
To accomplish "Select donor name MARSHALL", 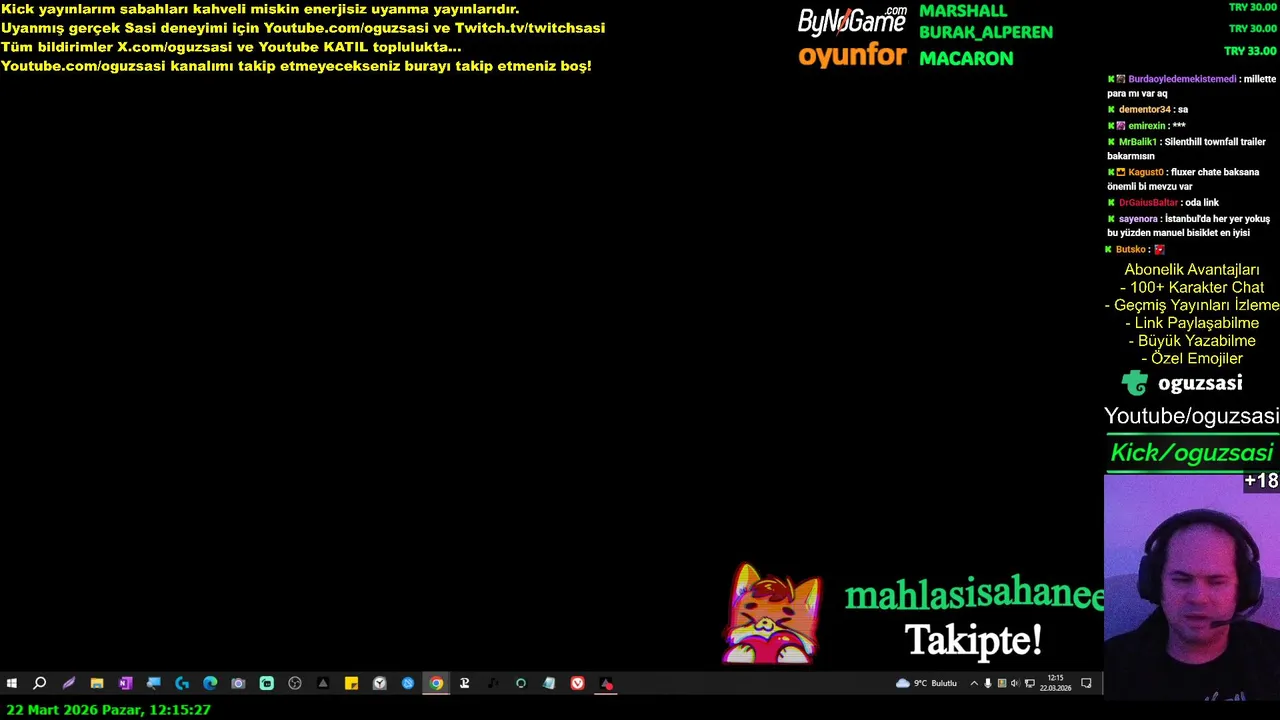I will click(963, 11).
